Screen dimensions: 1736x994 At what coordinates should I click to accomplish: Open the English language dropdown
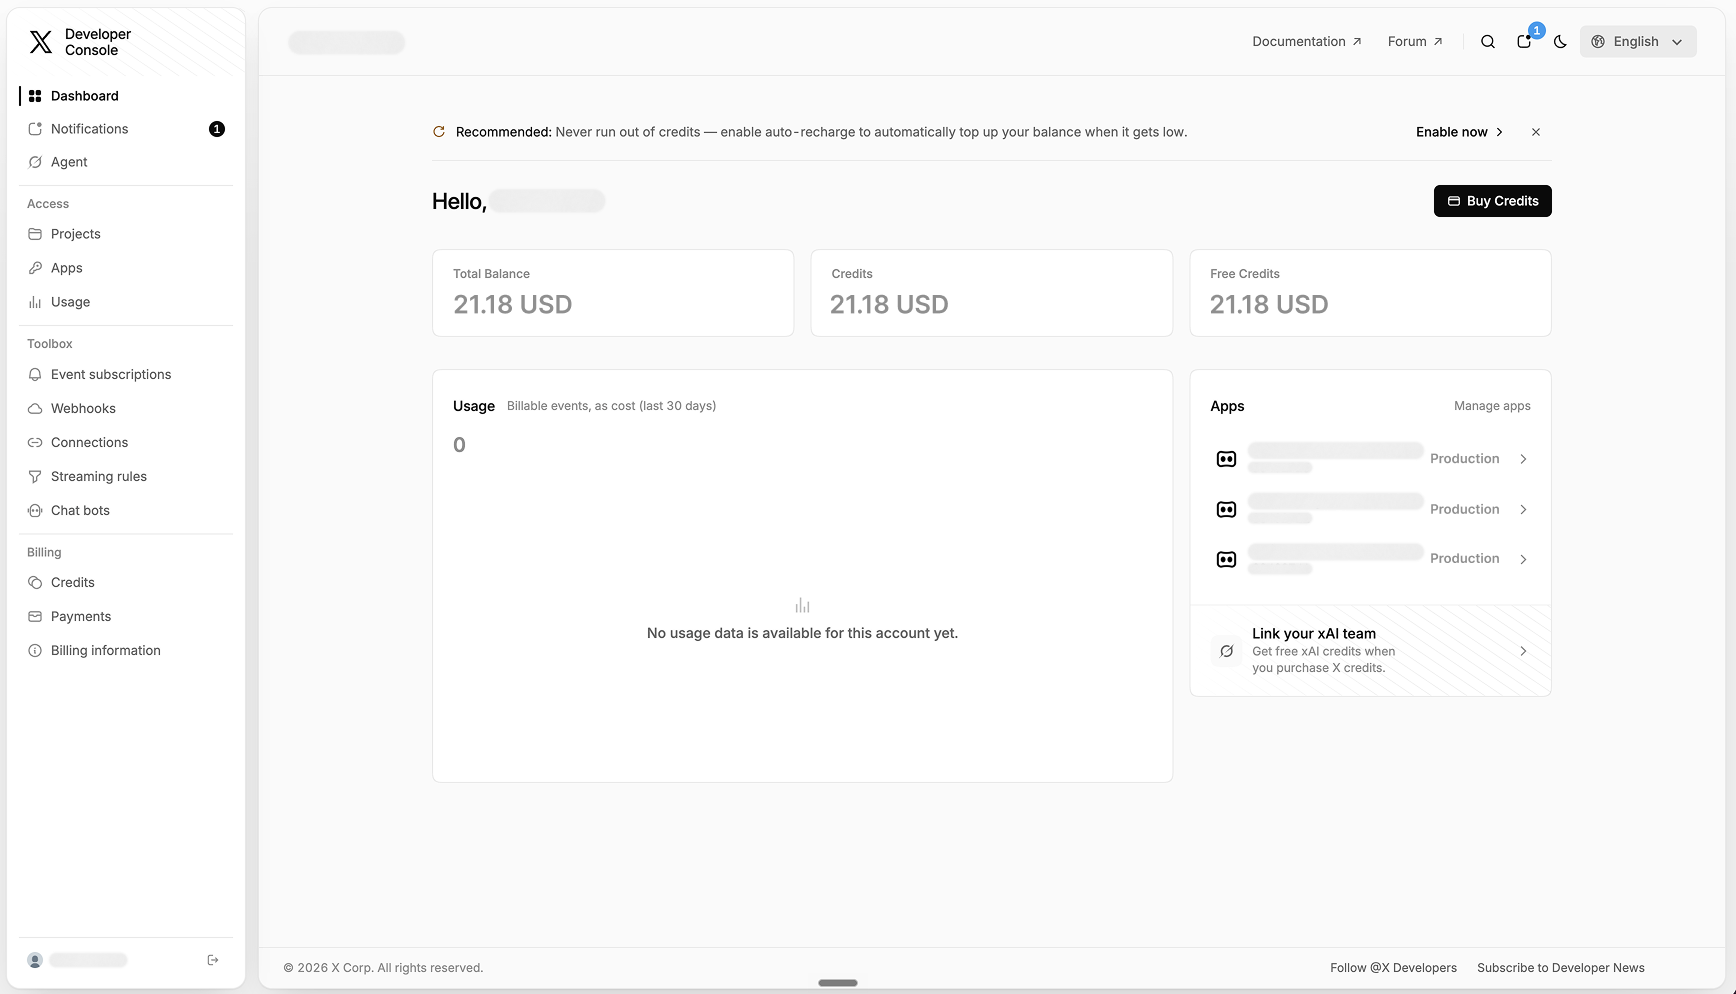1638,42
